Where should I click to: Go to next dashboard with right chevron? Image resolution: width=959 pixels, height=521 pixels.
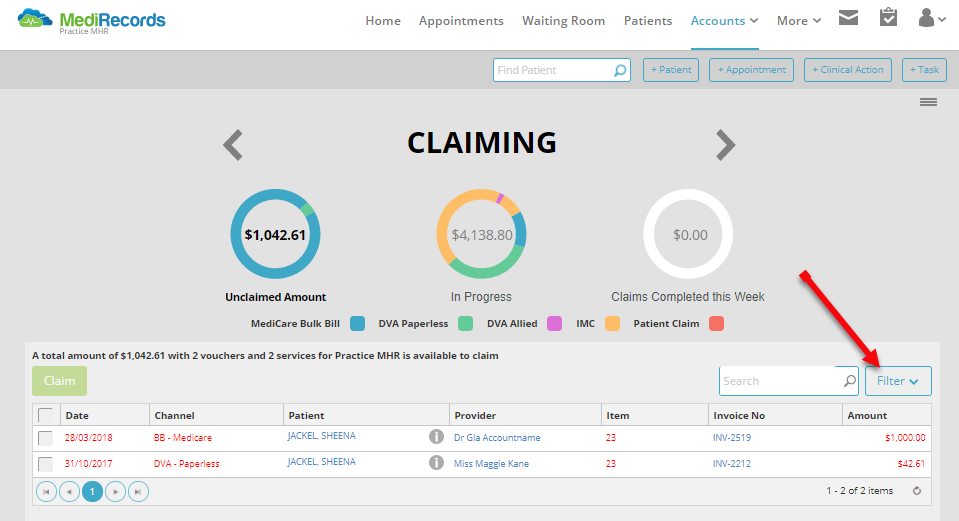tap(725, 145)
